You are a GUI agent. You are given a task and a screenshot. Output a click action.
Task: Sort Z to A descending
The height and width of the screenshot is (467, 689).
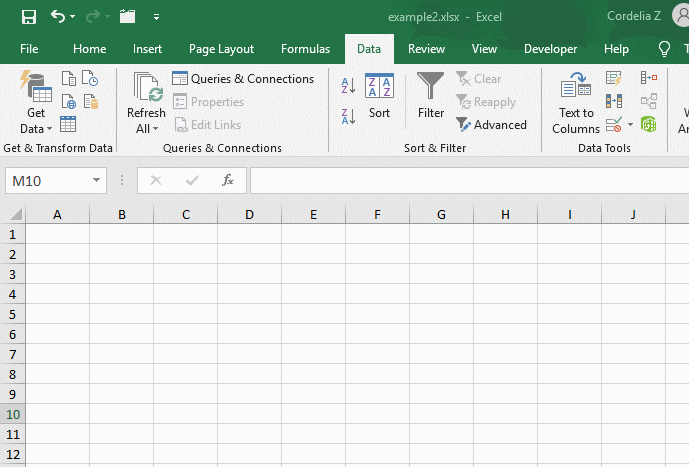(348, 117)
